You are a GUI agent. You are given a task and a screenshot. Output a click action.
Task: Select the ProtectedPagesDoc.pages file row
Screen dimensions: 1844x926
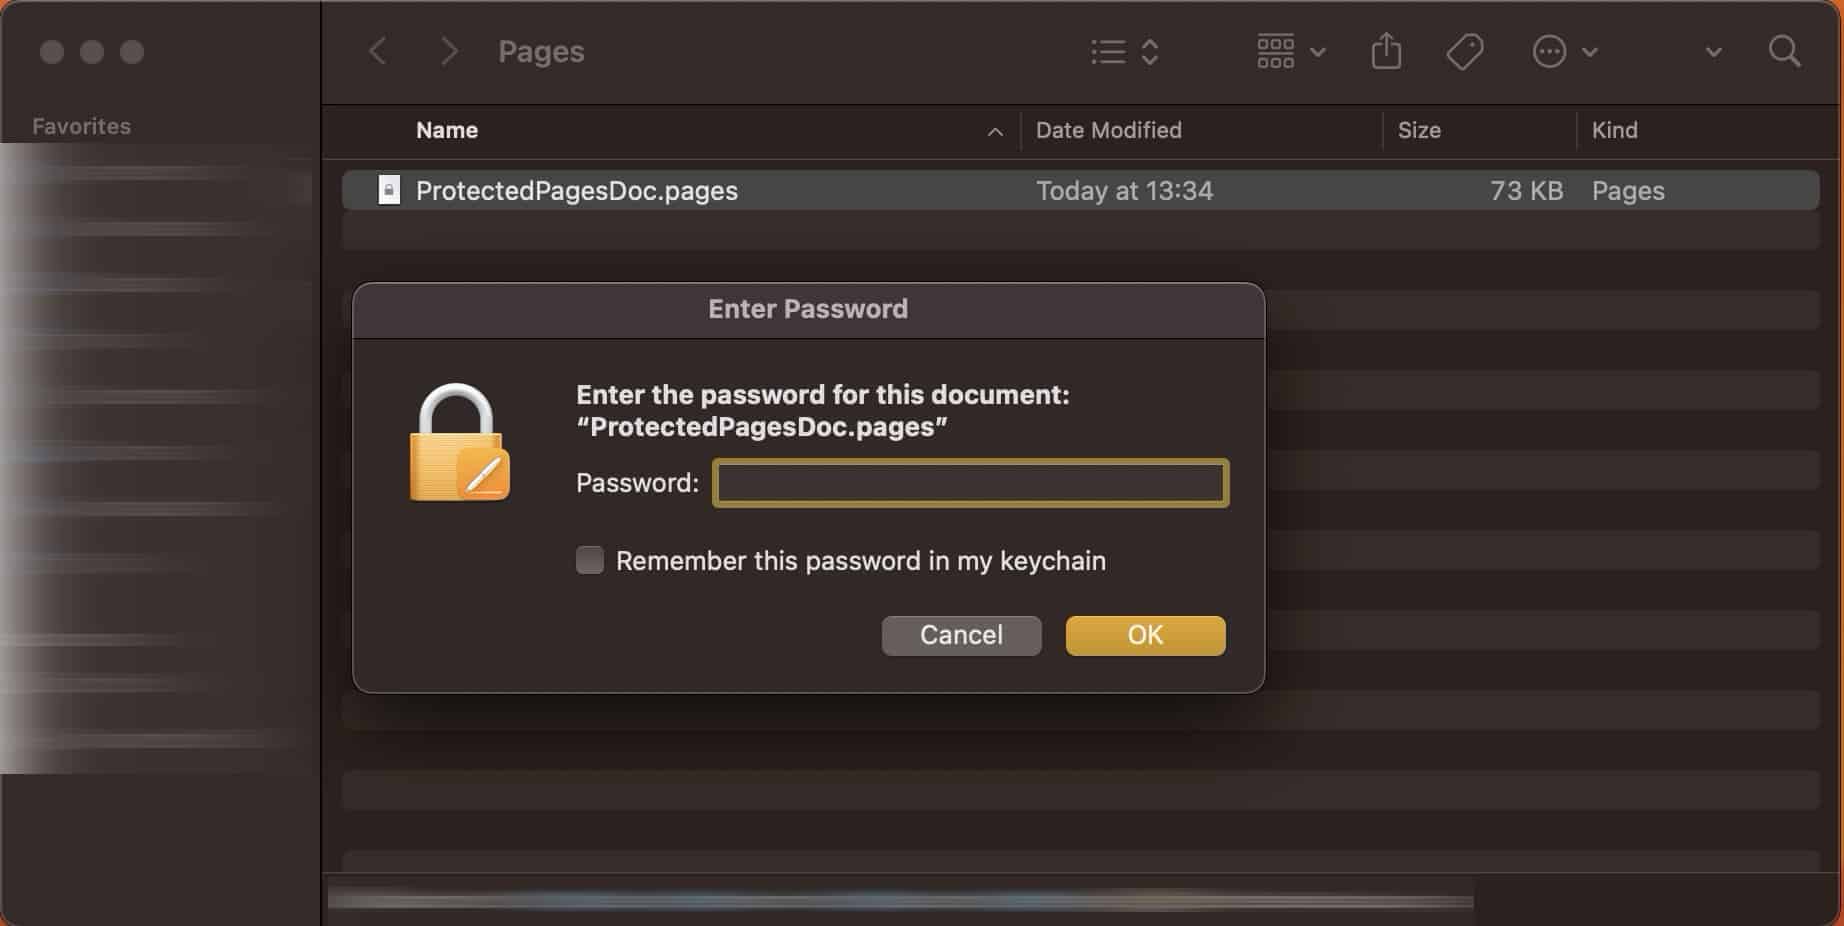point(1080,190)
